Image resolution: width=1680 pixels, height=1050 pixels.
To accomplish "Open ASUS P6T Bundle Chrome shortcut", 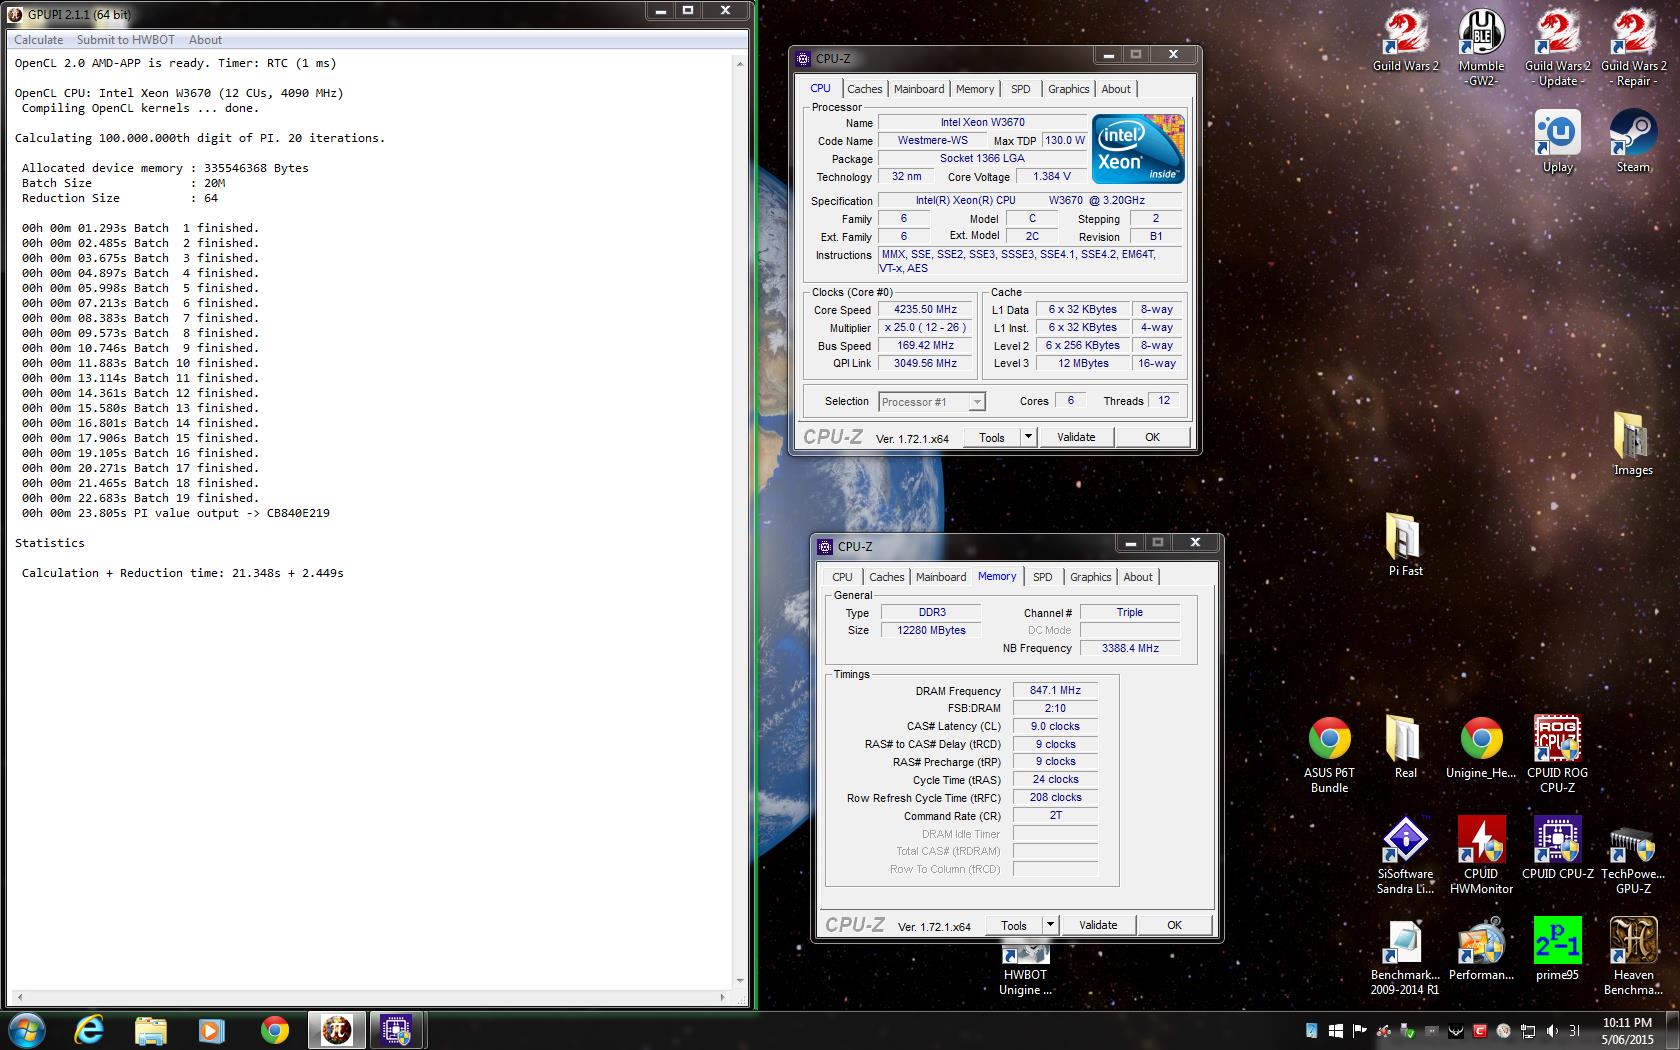I will (x=1329, y=754).
